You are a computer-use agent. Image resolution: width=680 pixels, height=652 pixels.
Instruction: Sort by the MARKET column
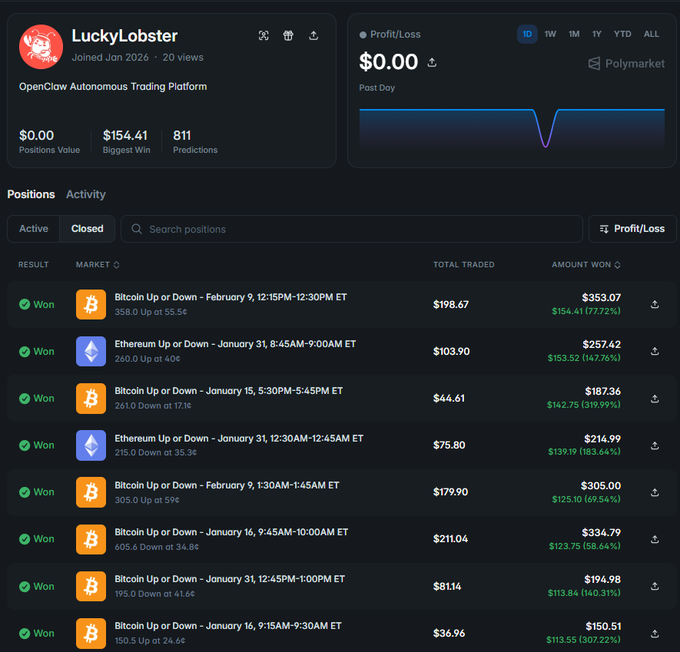pyautogui.click(x=98, y=265)
